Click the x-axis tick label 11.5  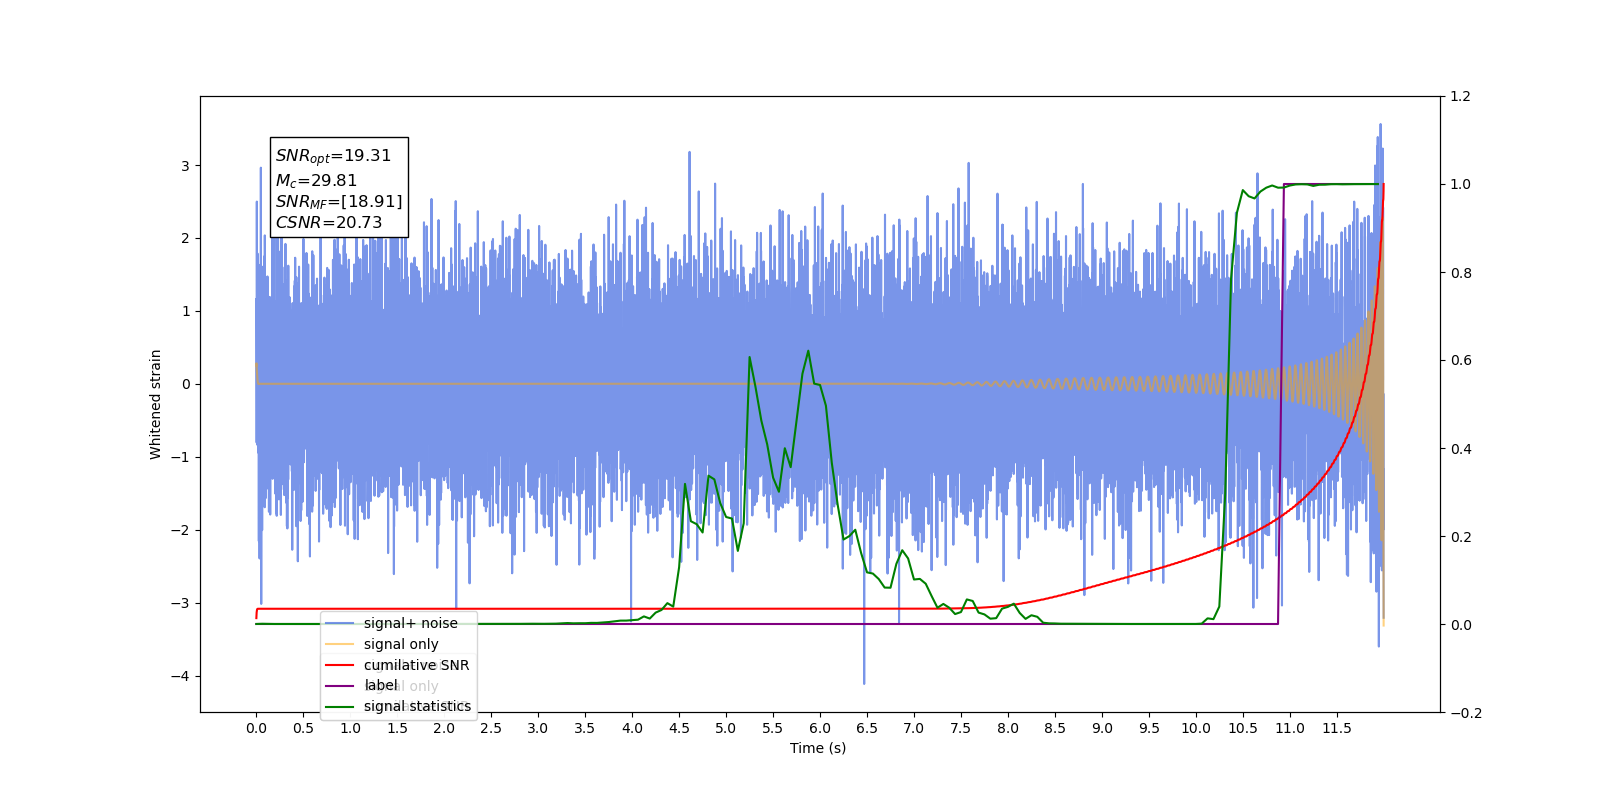(1337, 728)
